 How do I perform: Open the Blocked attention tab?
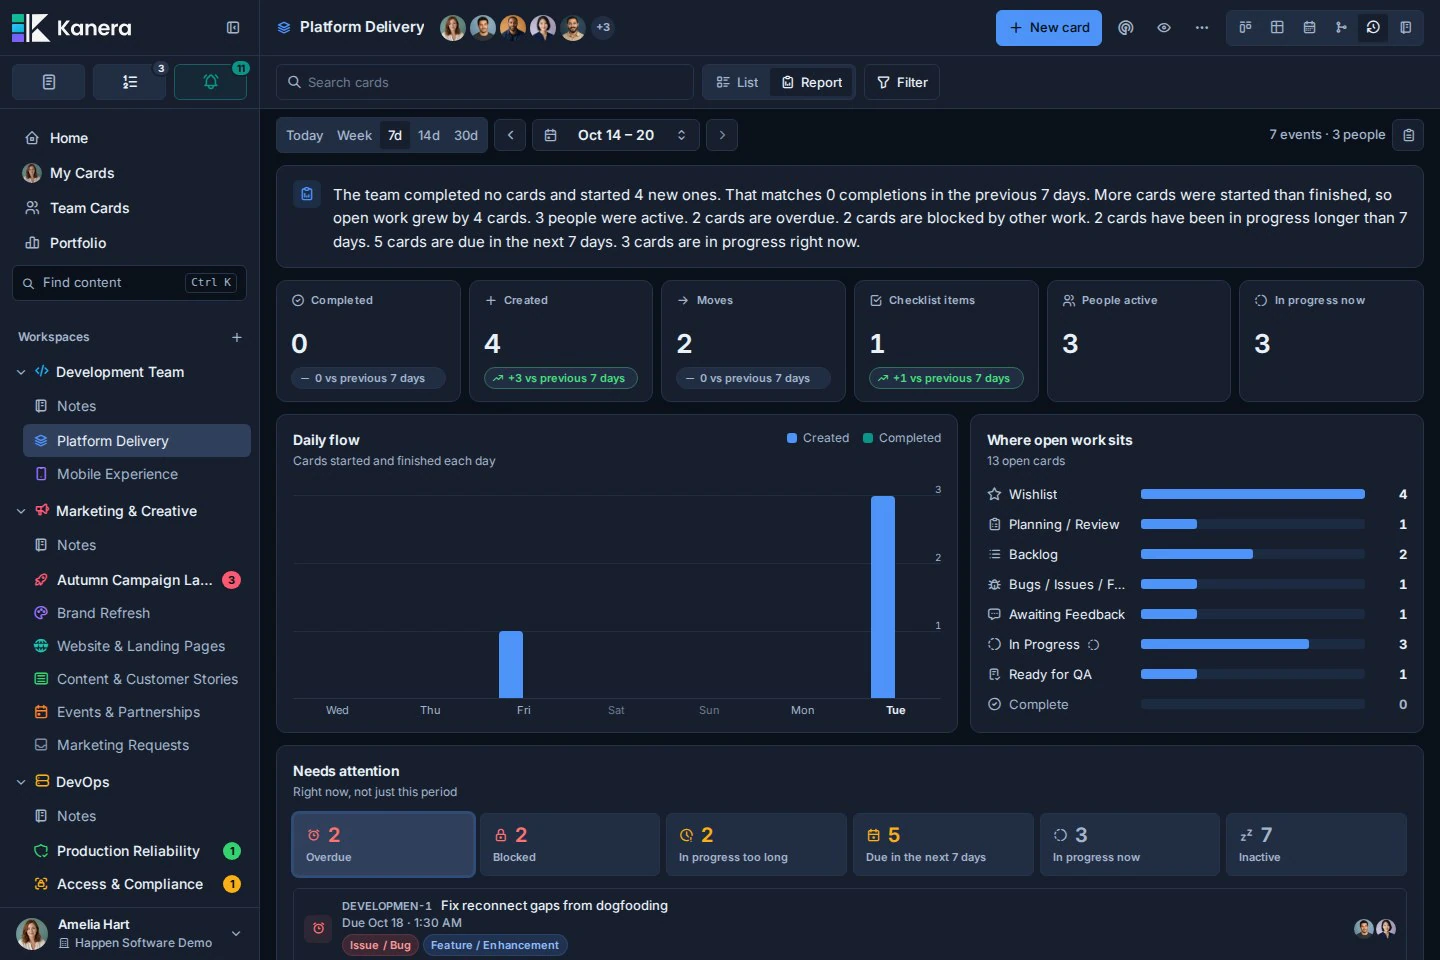coord(570,844)
